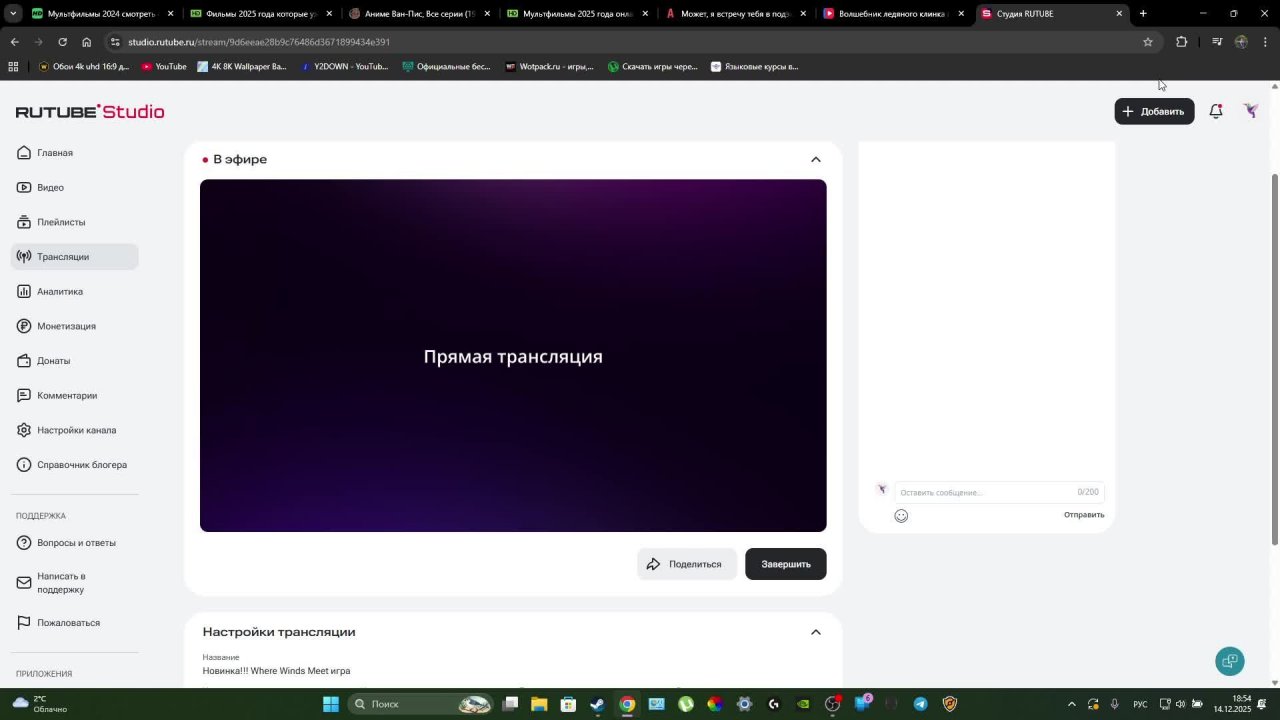
Task: Switch to the Аниме Ван-Пис tab
Action: [x=420, y=14]
